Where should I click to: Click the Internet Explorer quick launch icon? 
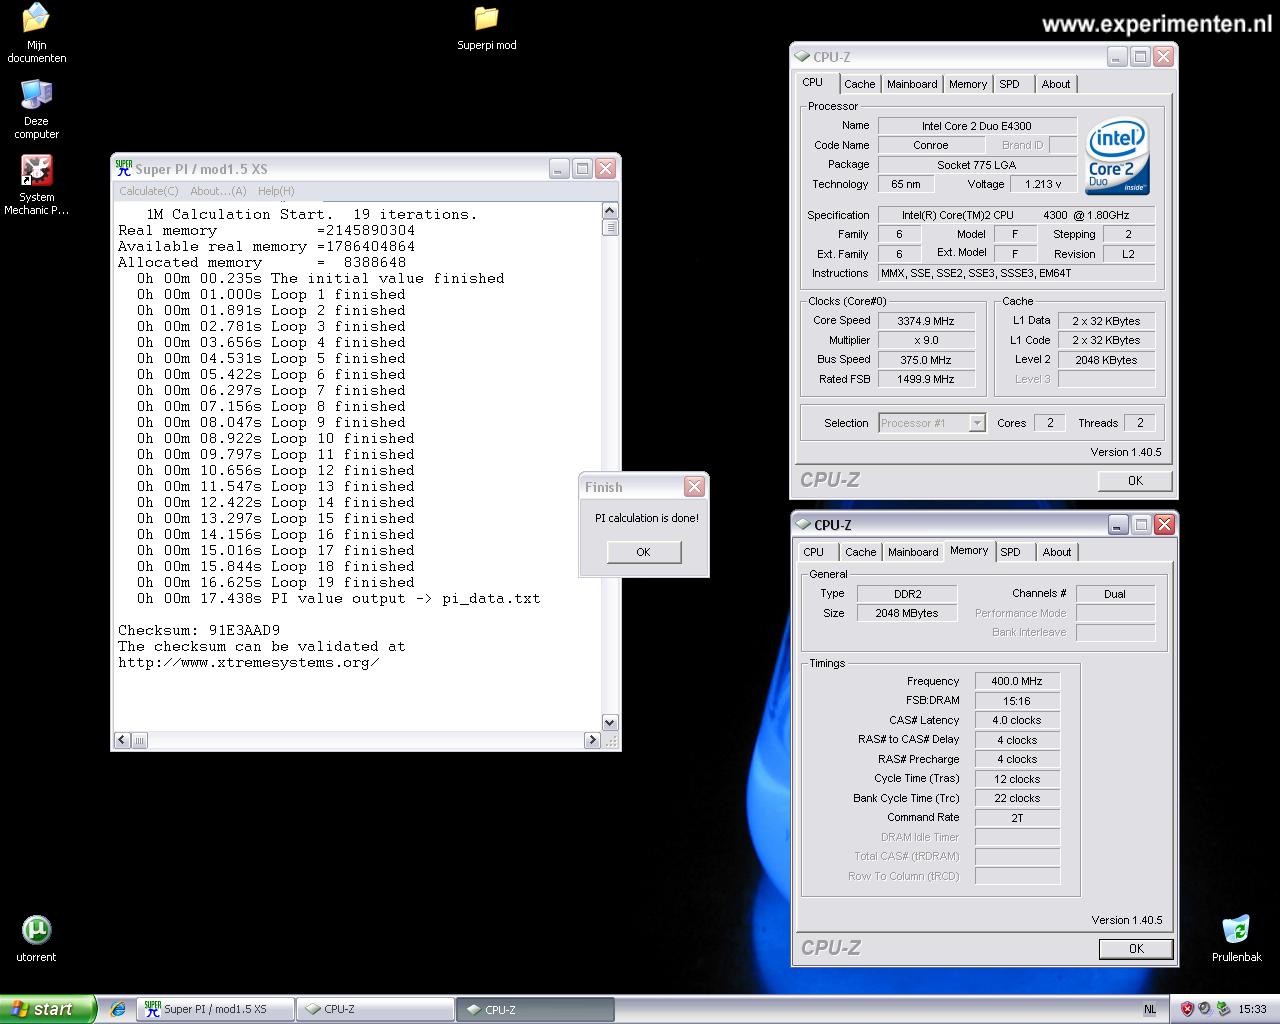coord(118,1009)
